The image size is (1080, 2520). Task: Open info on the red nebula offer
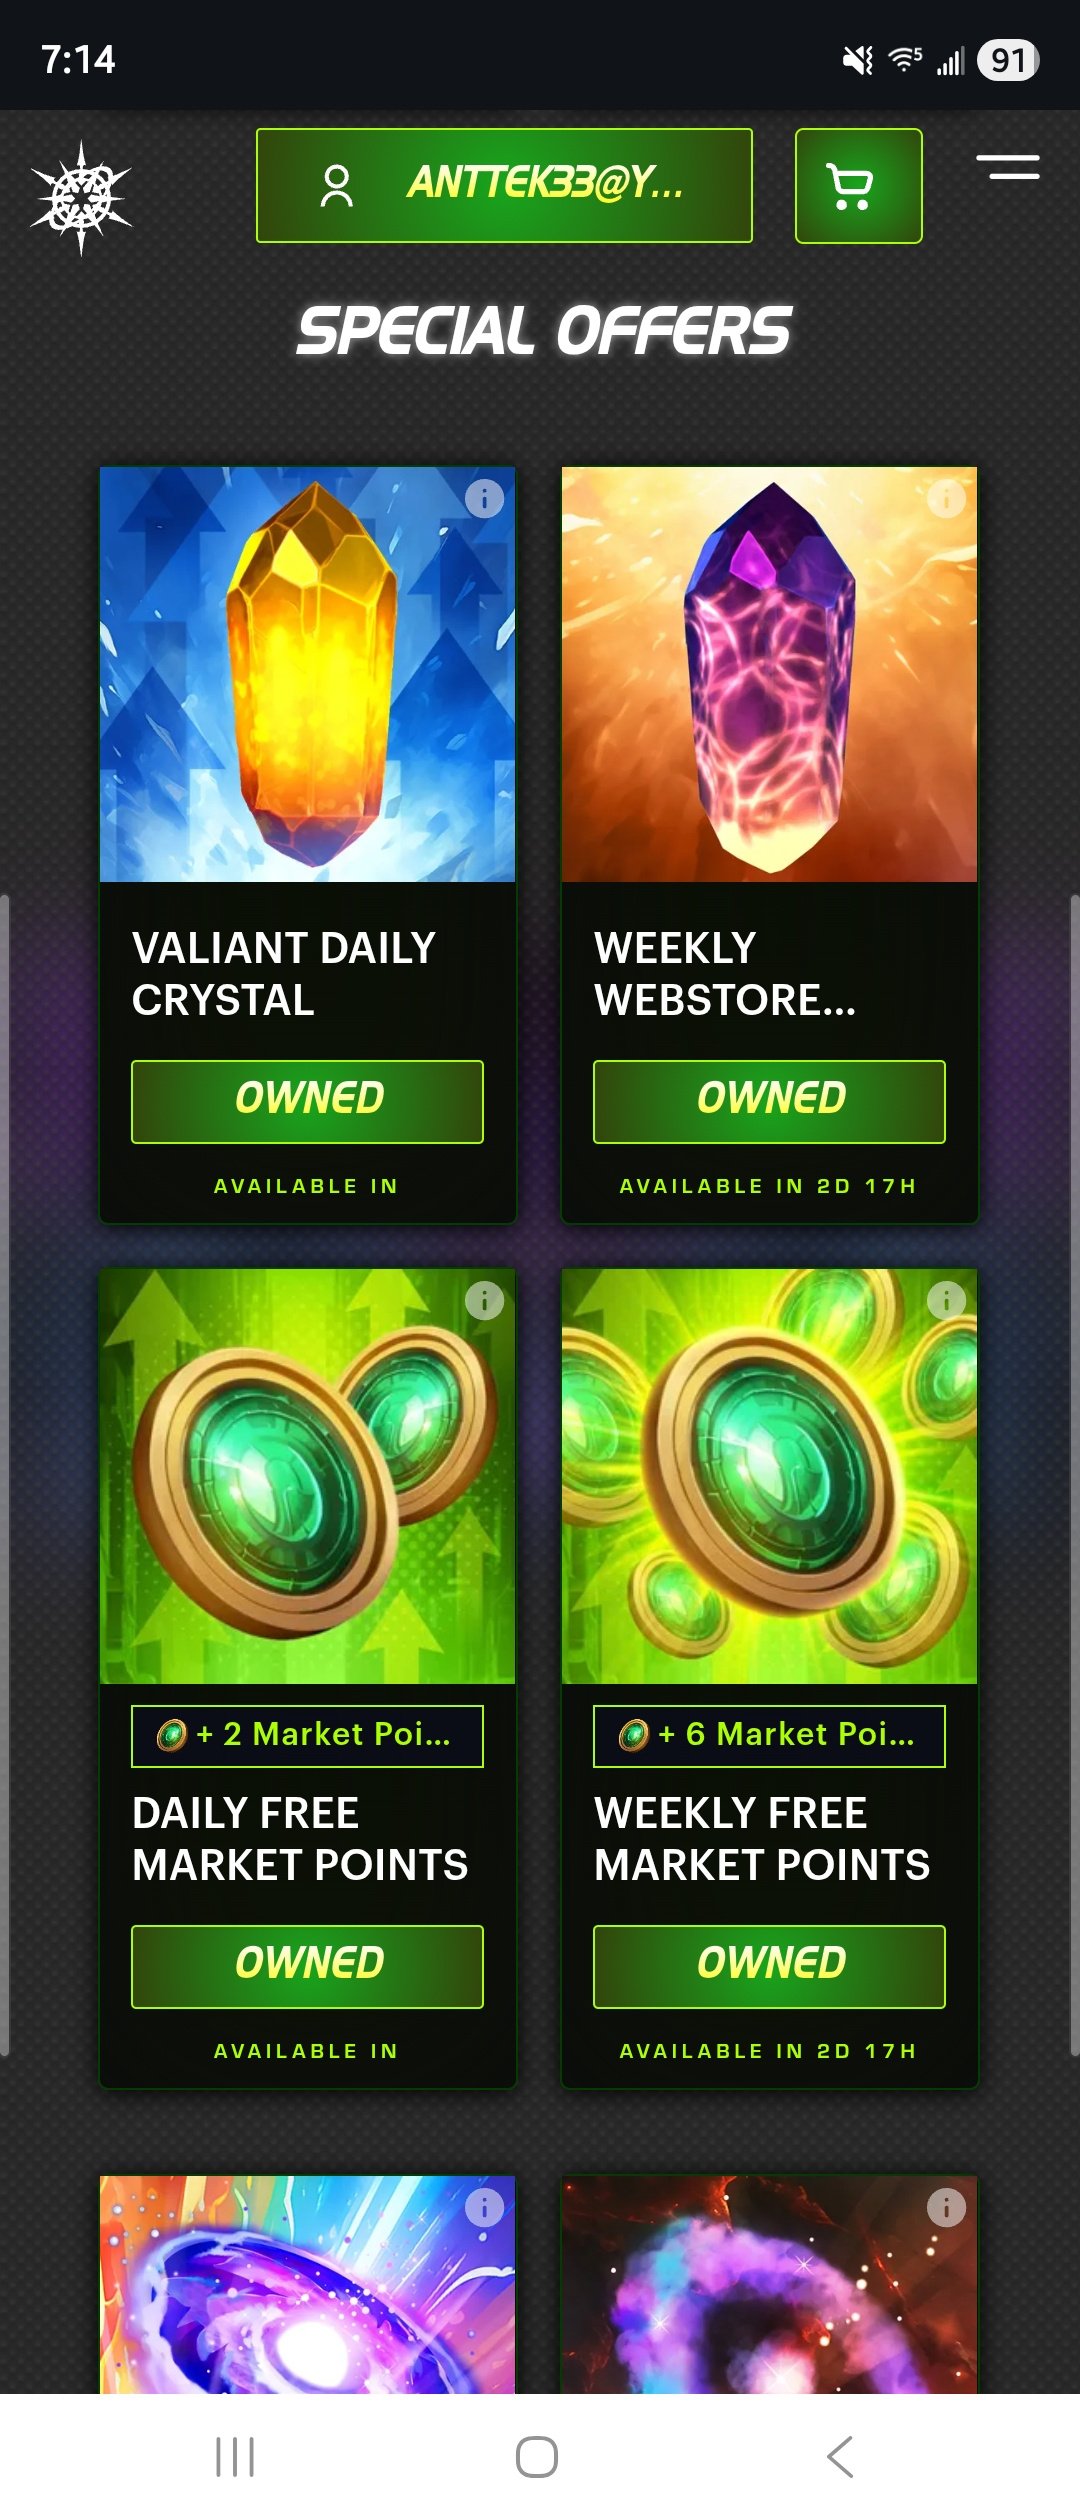pos(946,2207)
